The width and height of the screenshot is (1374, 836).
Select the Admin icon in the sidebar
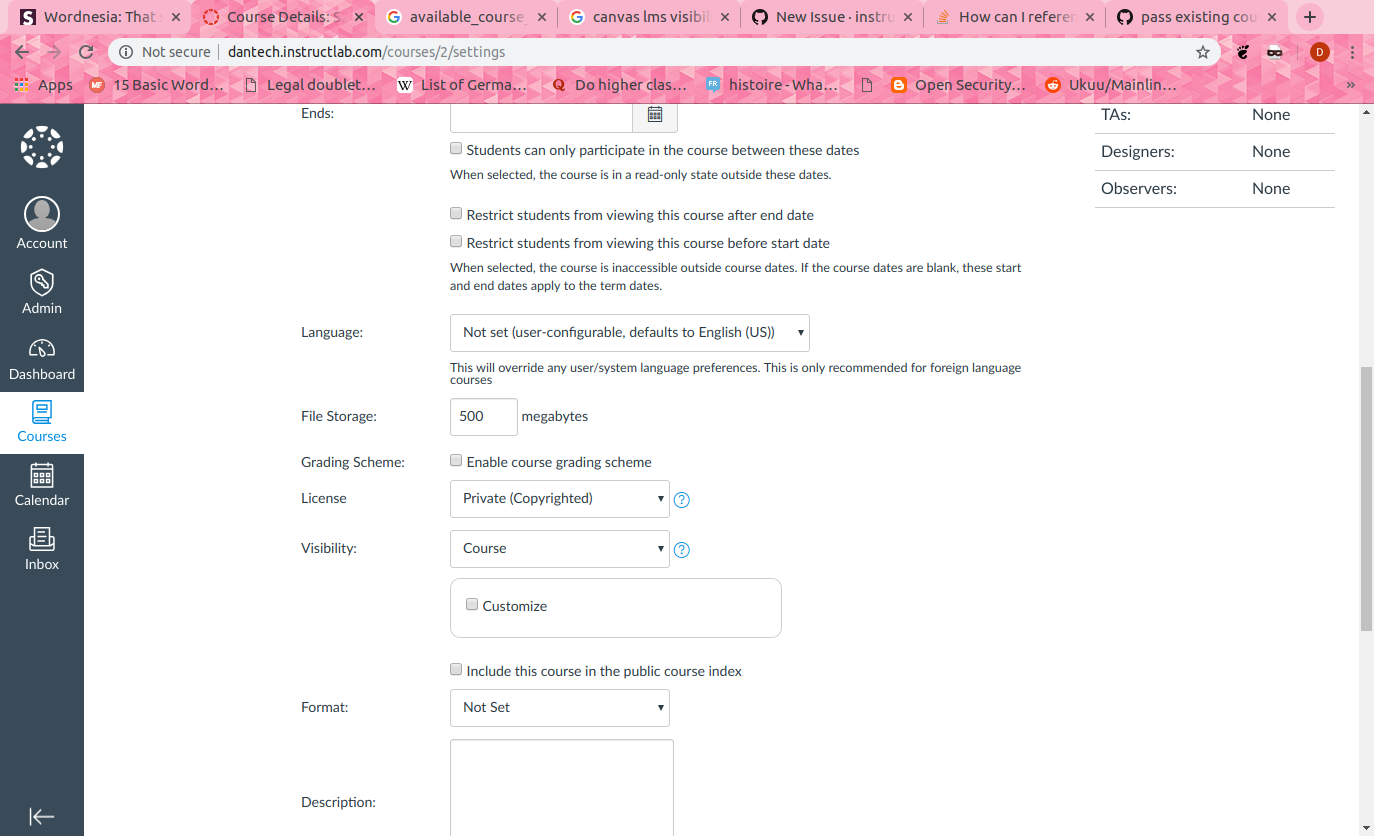[41, 290]
